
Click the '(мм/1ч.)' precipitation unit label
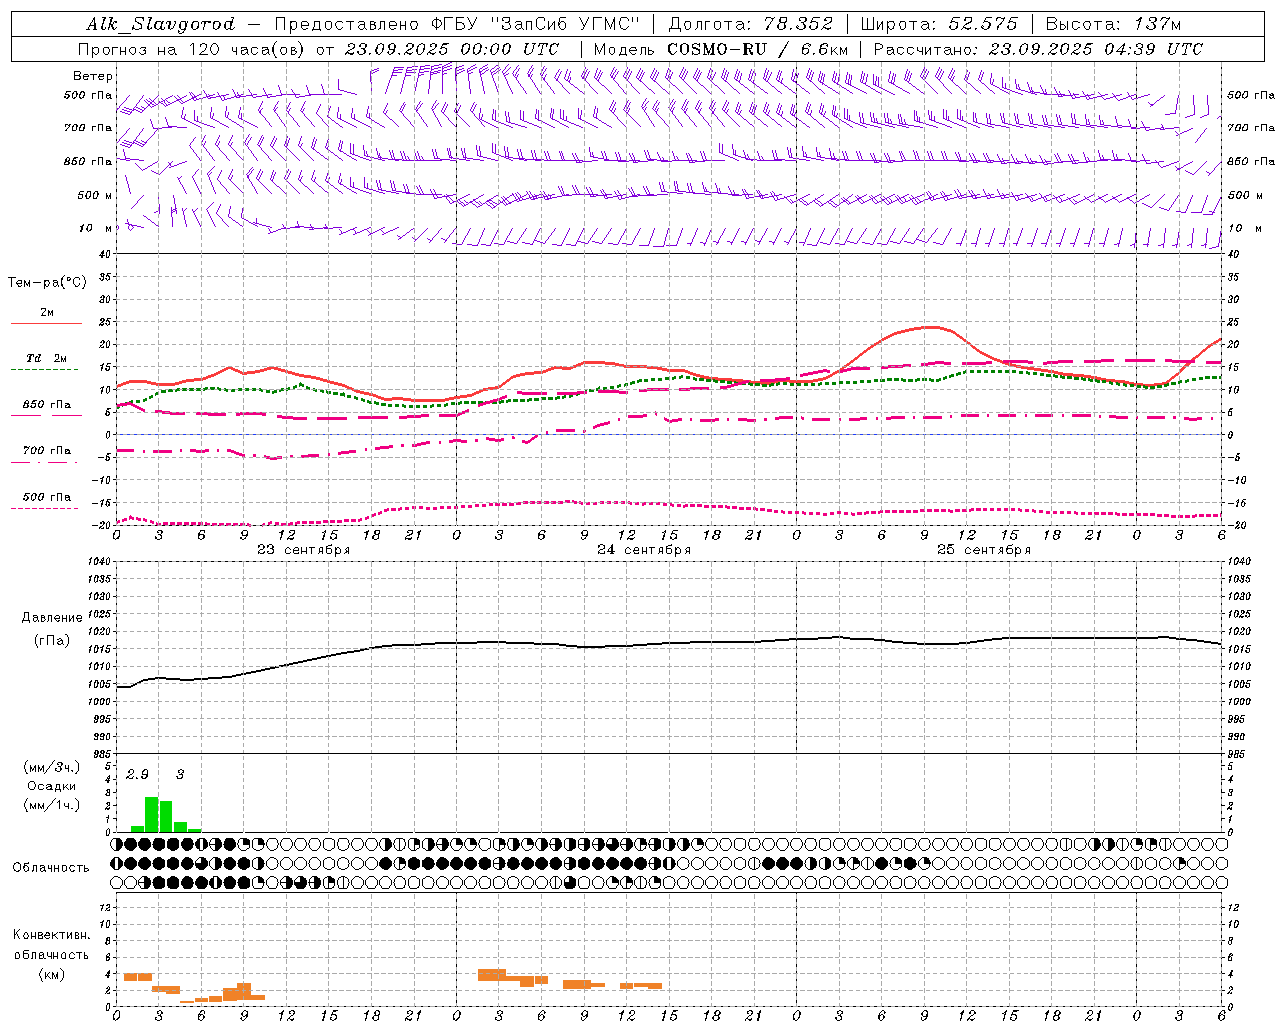[52, 805]
